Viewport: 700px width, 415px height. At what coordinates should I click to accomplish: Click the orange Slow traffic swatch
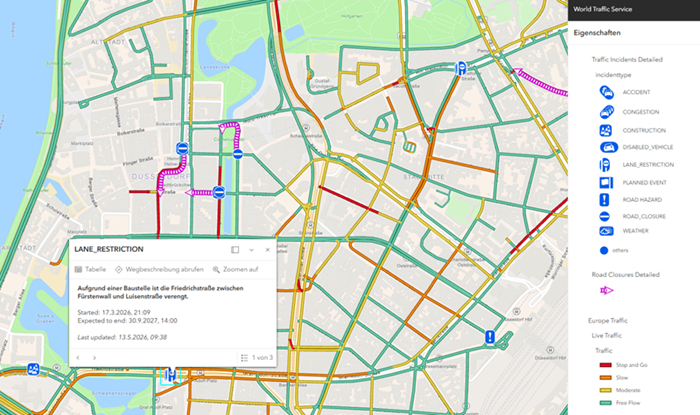pos(605,378)
